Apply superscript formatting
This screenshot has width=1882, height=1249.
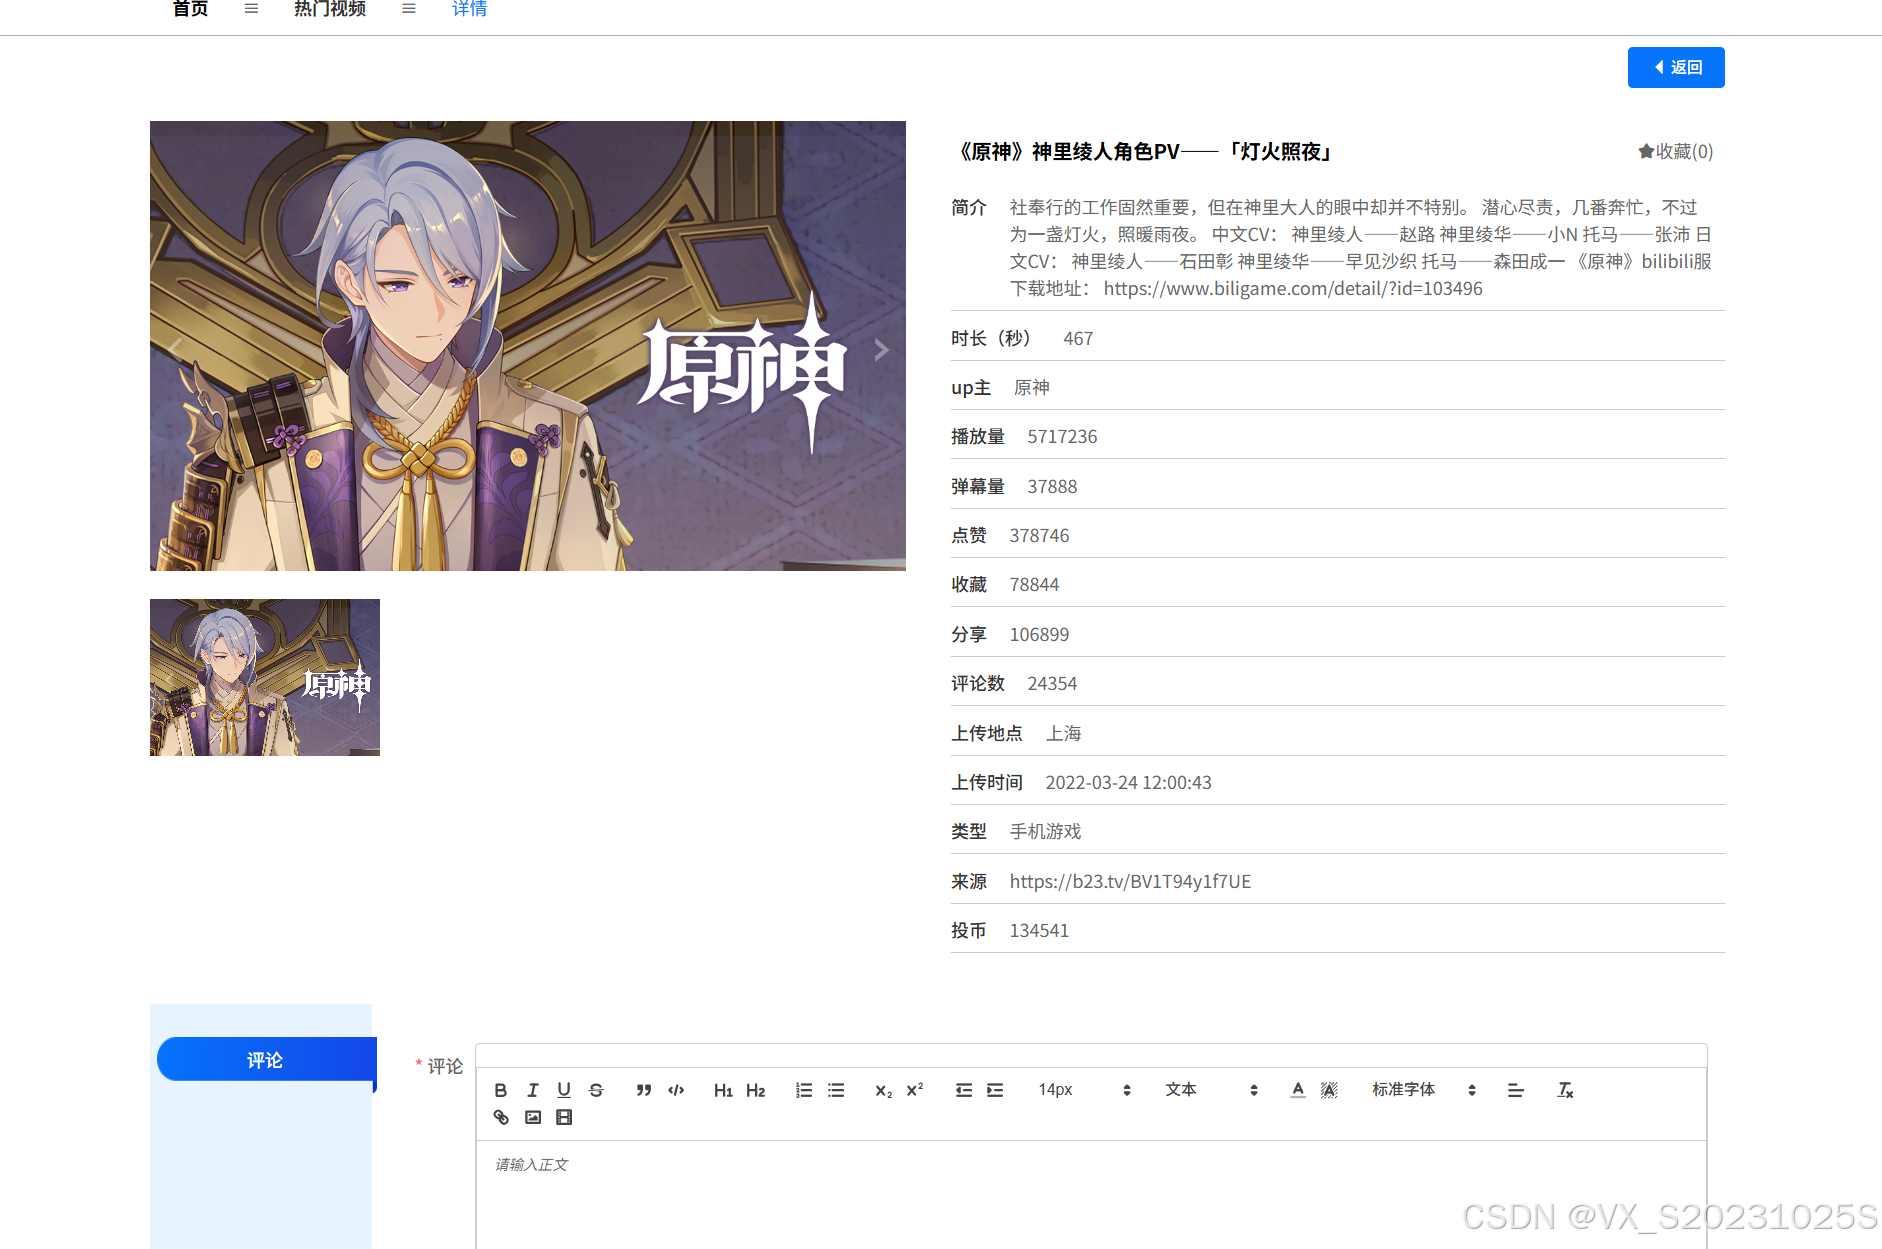pos(915,1090)
